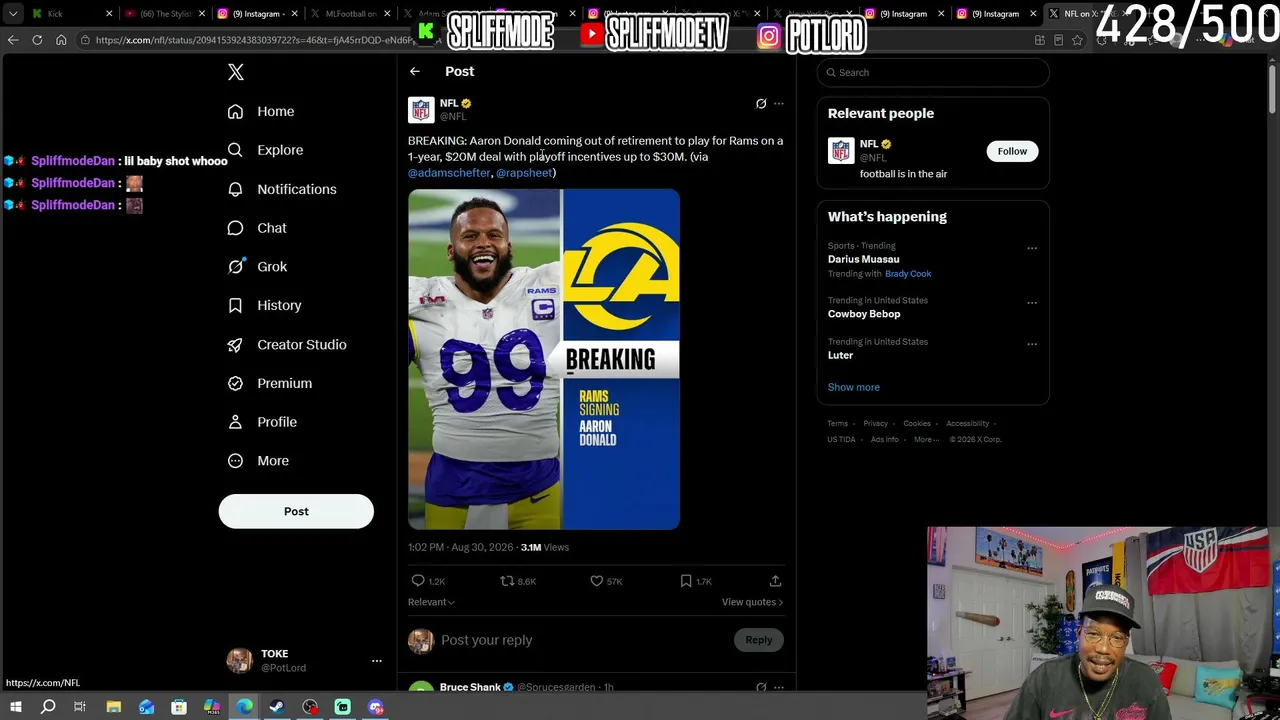The width and height of the screenshot is (1280, 720).
Task: Open the Relevant replies sort dropdown
Action: pos(431,602)
